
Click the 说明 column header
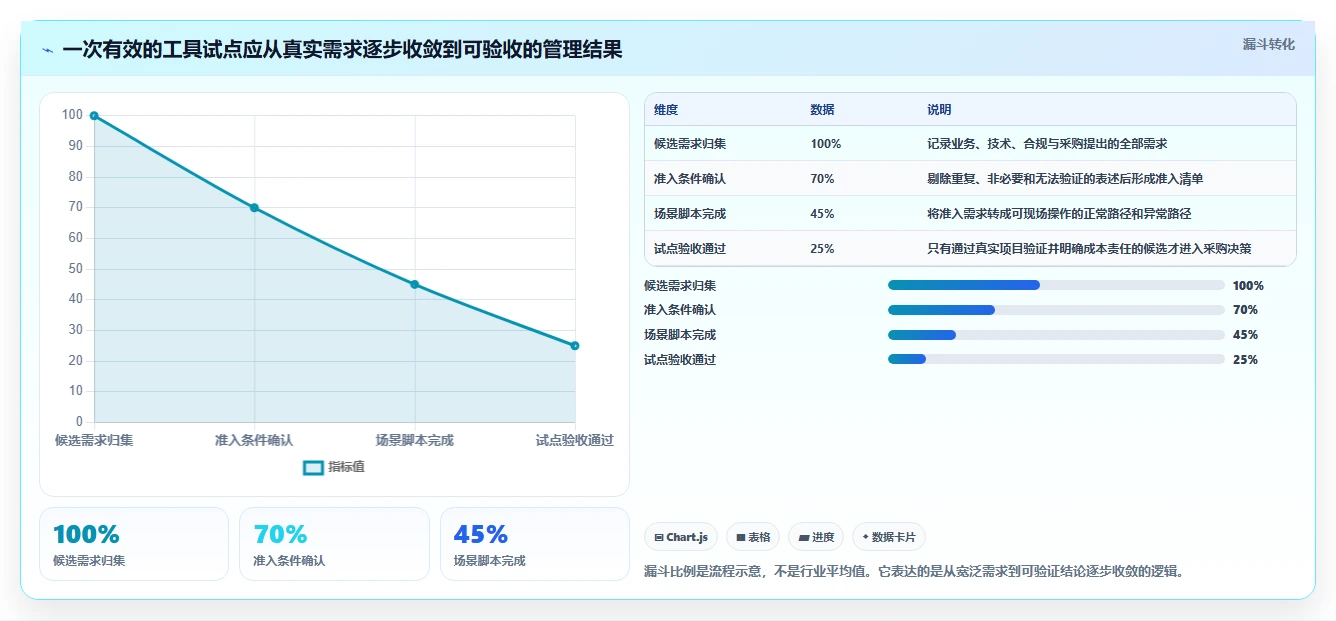939,110
